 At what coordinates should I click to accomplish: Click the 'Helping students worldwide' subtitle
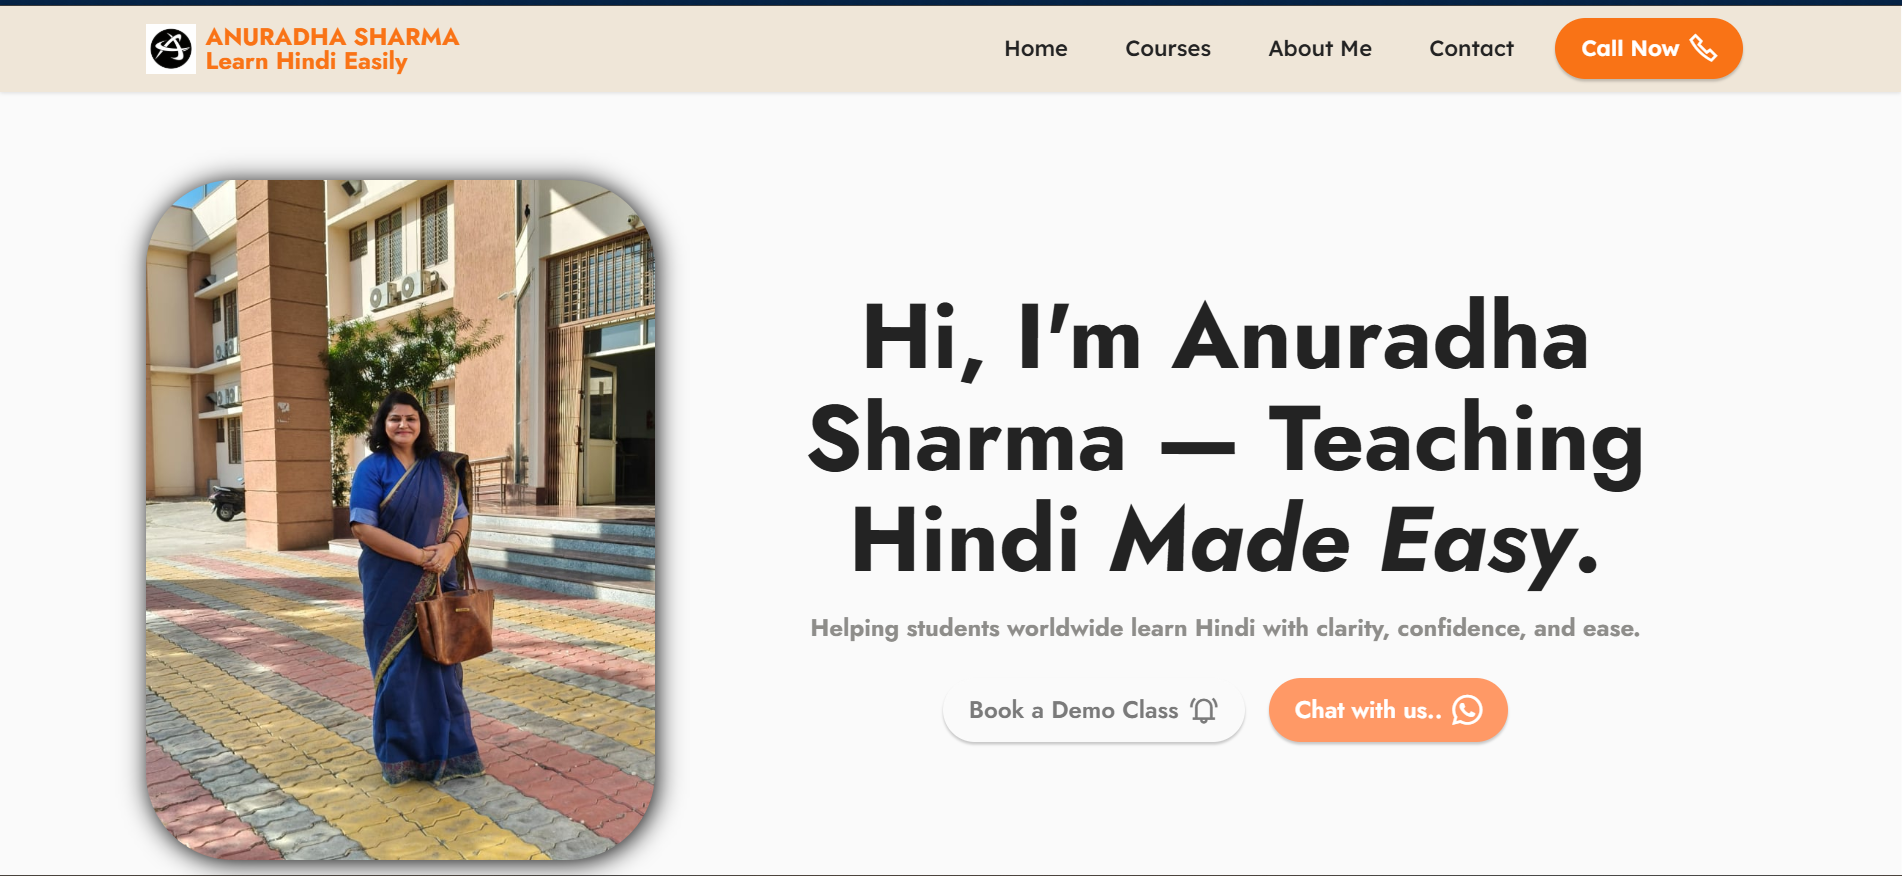1225,628
